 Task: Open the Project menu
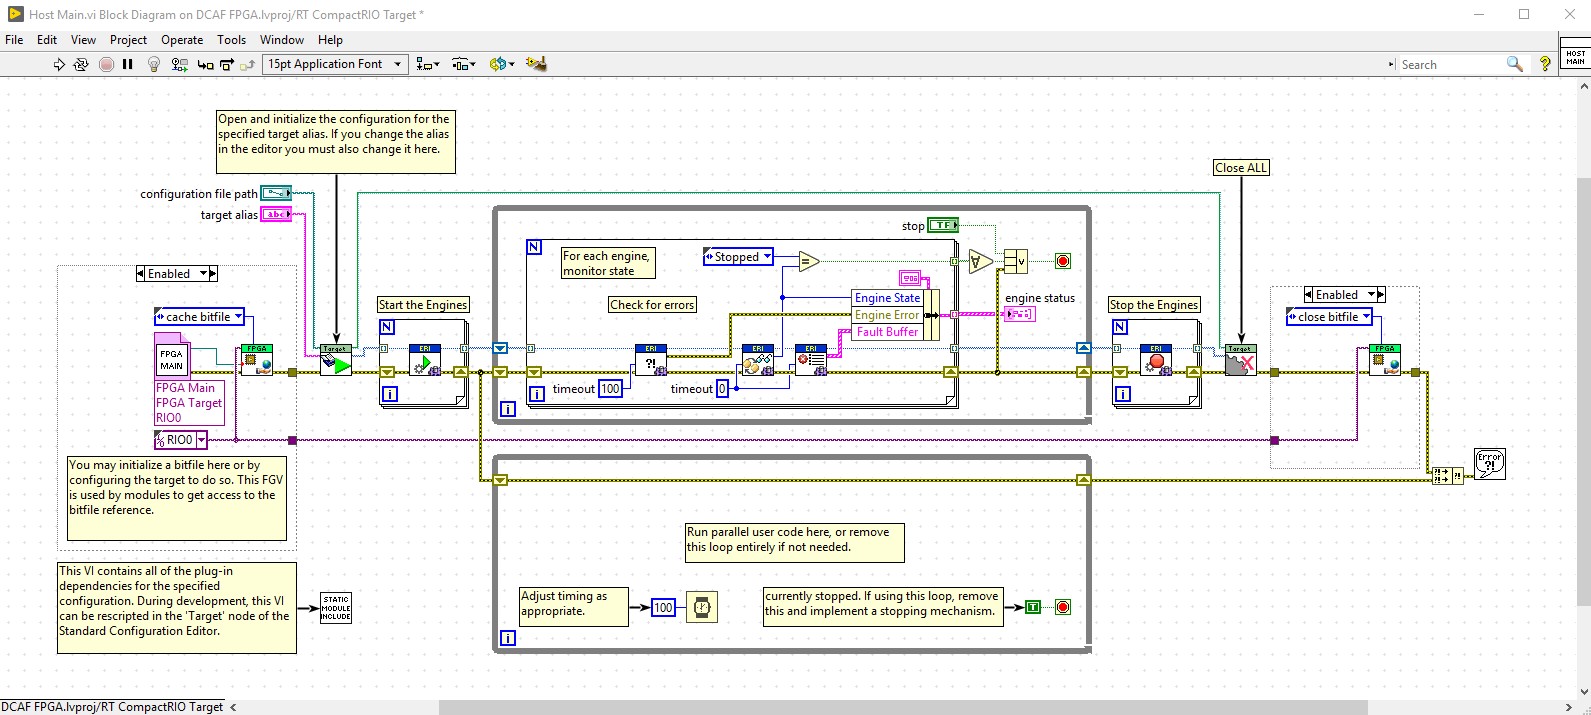pyautogui.click(x=128, y=40)
